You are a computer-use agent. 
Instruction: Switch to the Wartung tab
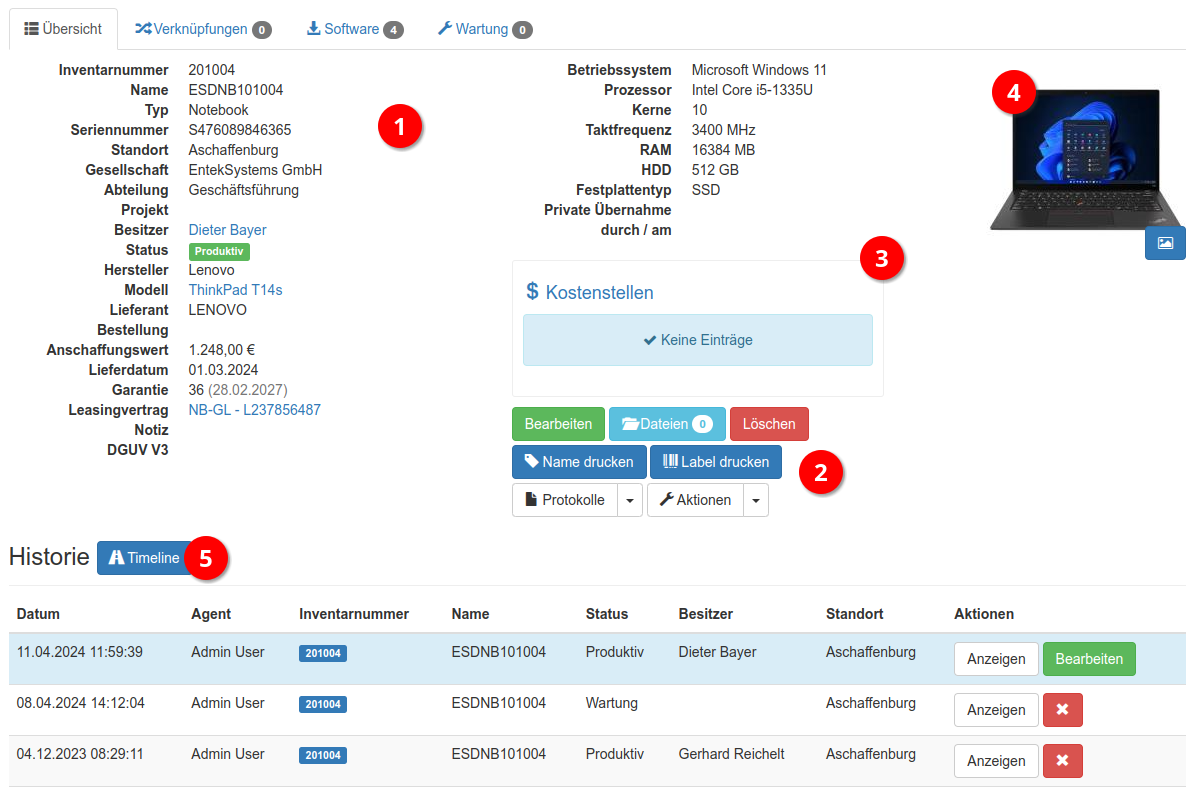point(483,29)
